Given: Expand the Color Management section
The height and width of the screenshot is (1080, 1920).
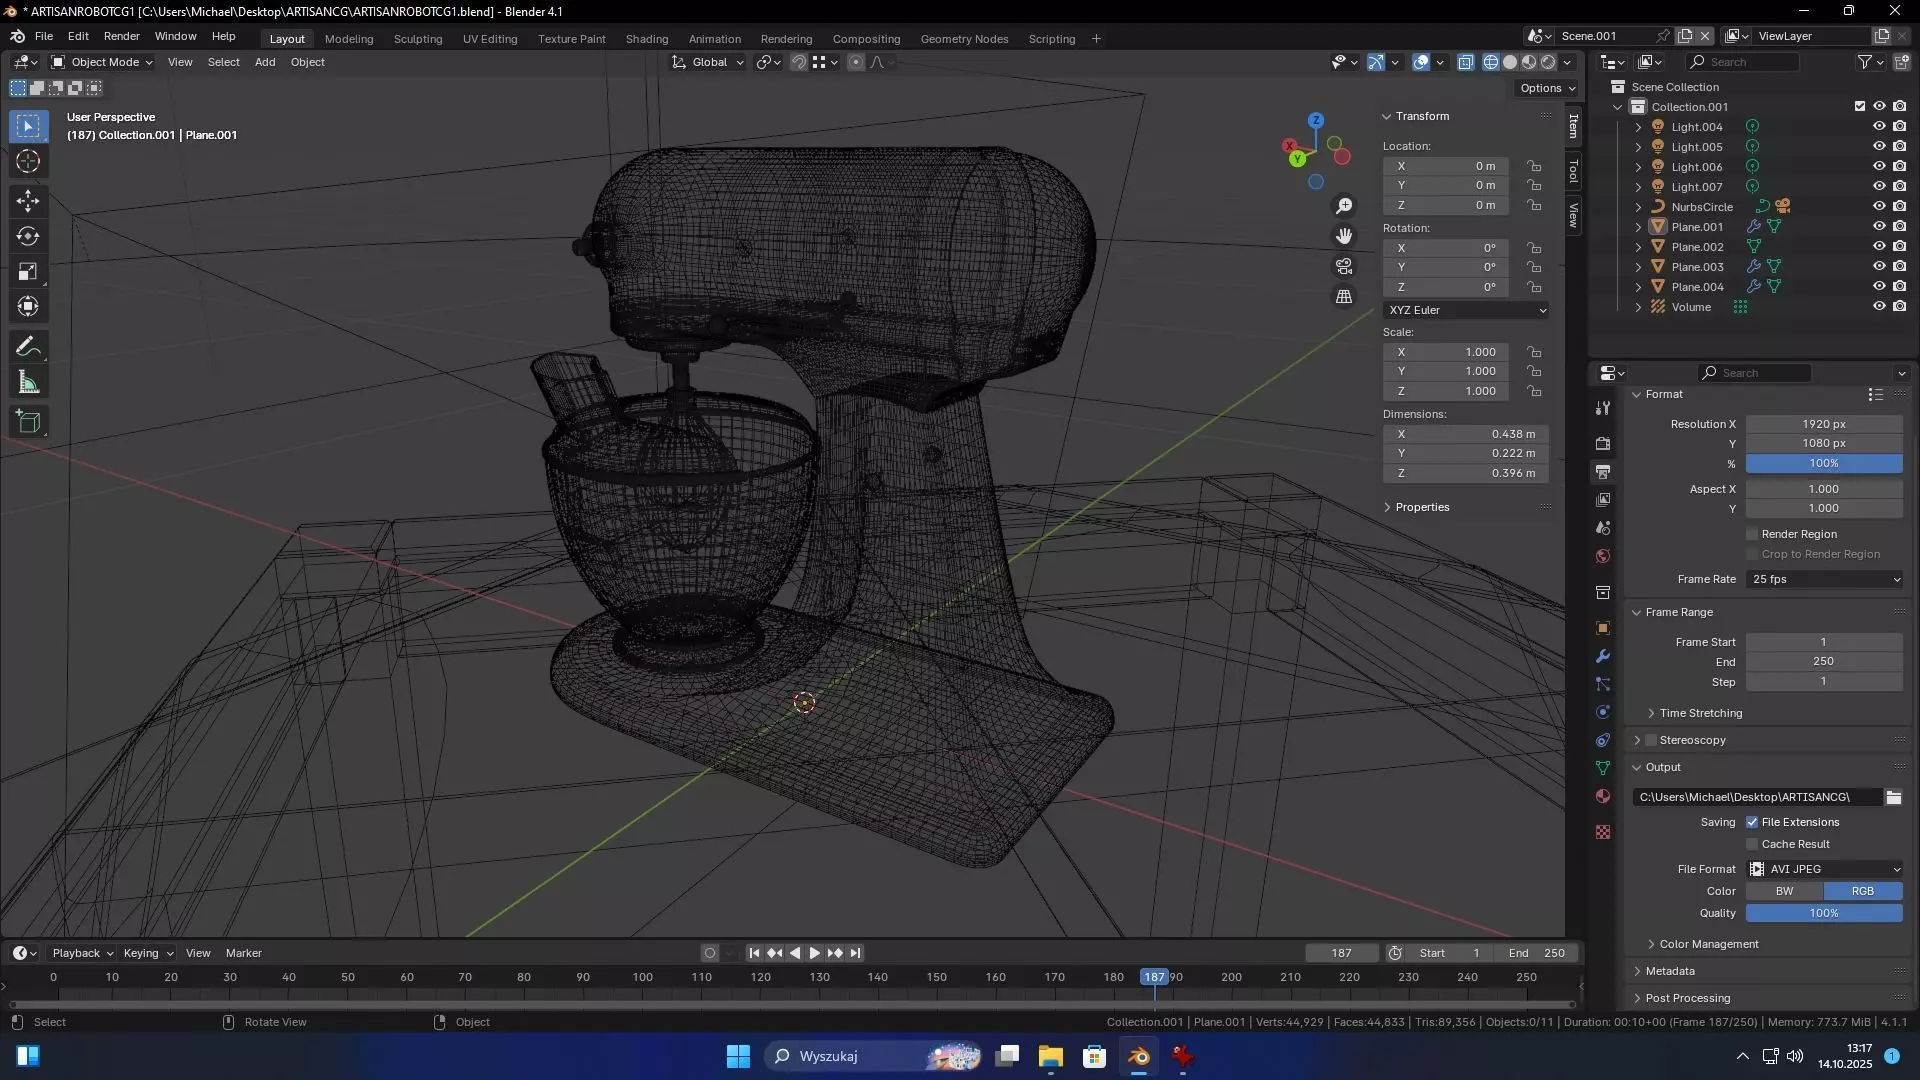Looking at the screenshot, I should [x=1709, y=944].
